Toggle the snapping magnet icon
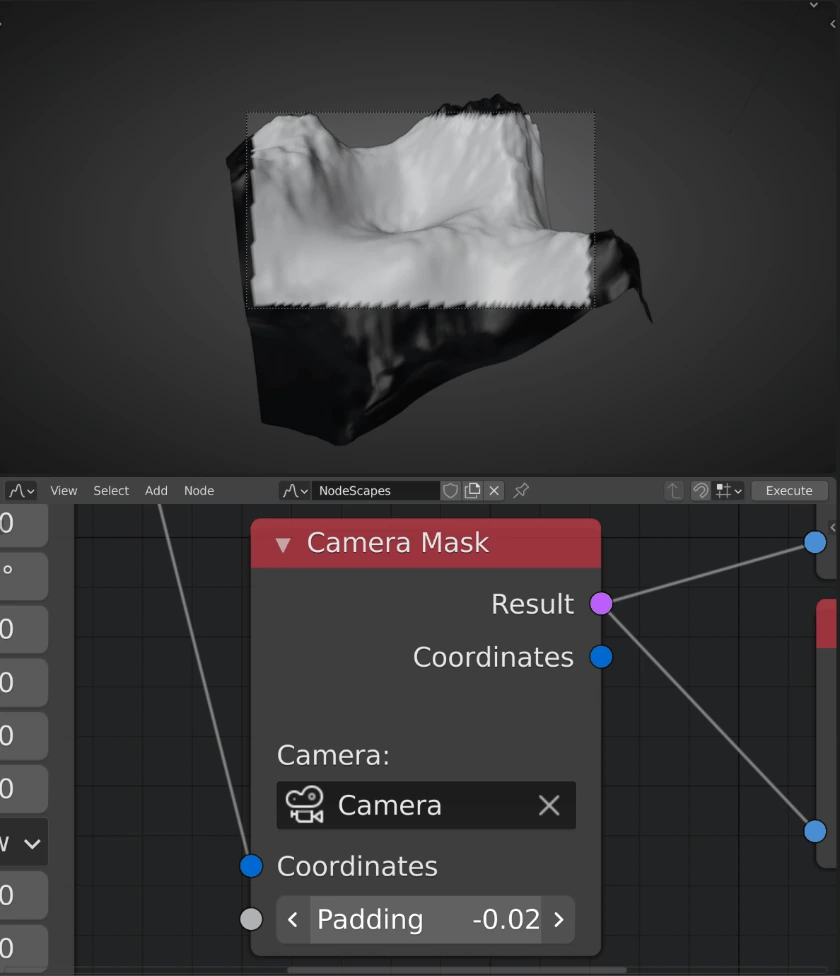Screen dimensions: 840x976 [700, 491]
